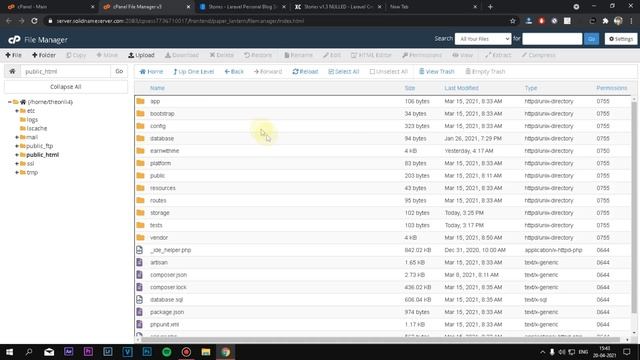Screen dimensions: 640x360
Task: Sort by the Last Modified column header
Action: [461, 88]
